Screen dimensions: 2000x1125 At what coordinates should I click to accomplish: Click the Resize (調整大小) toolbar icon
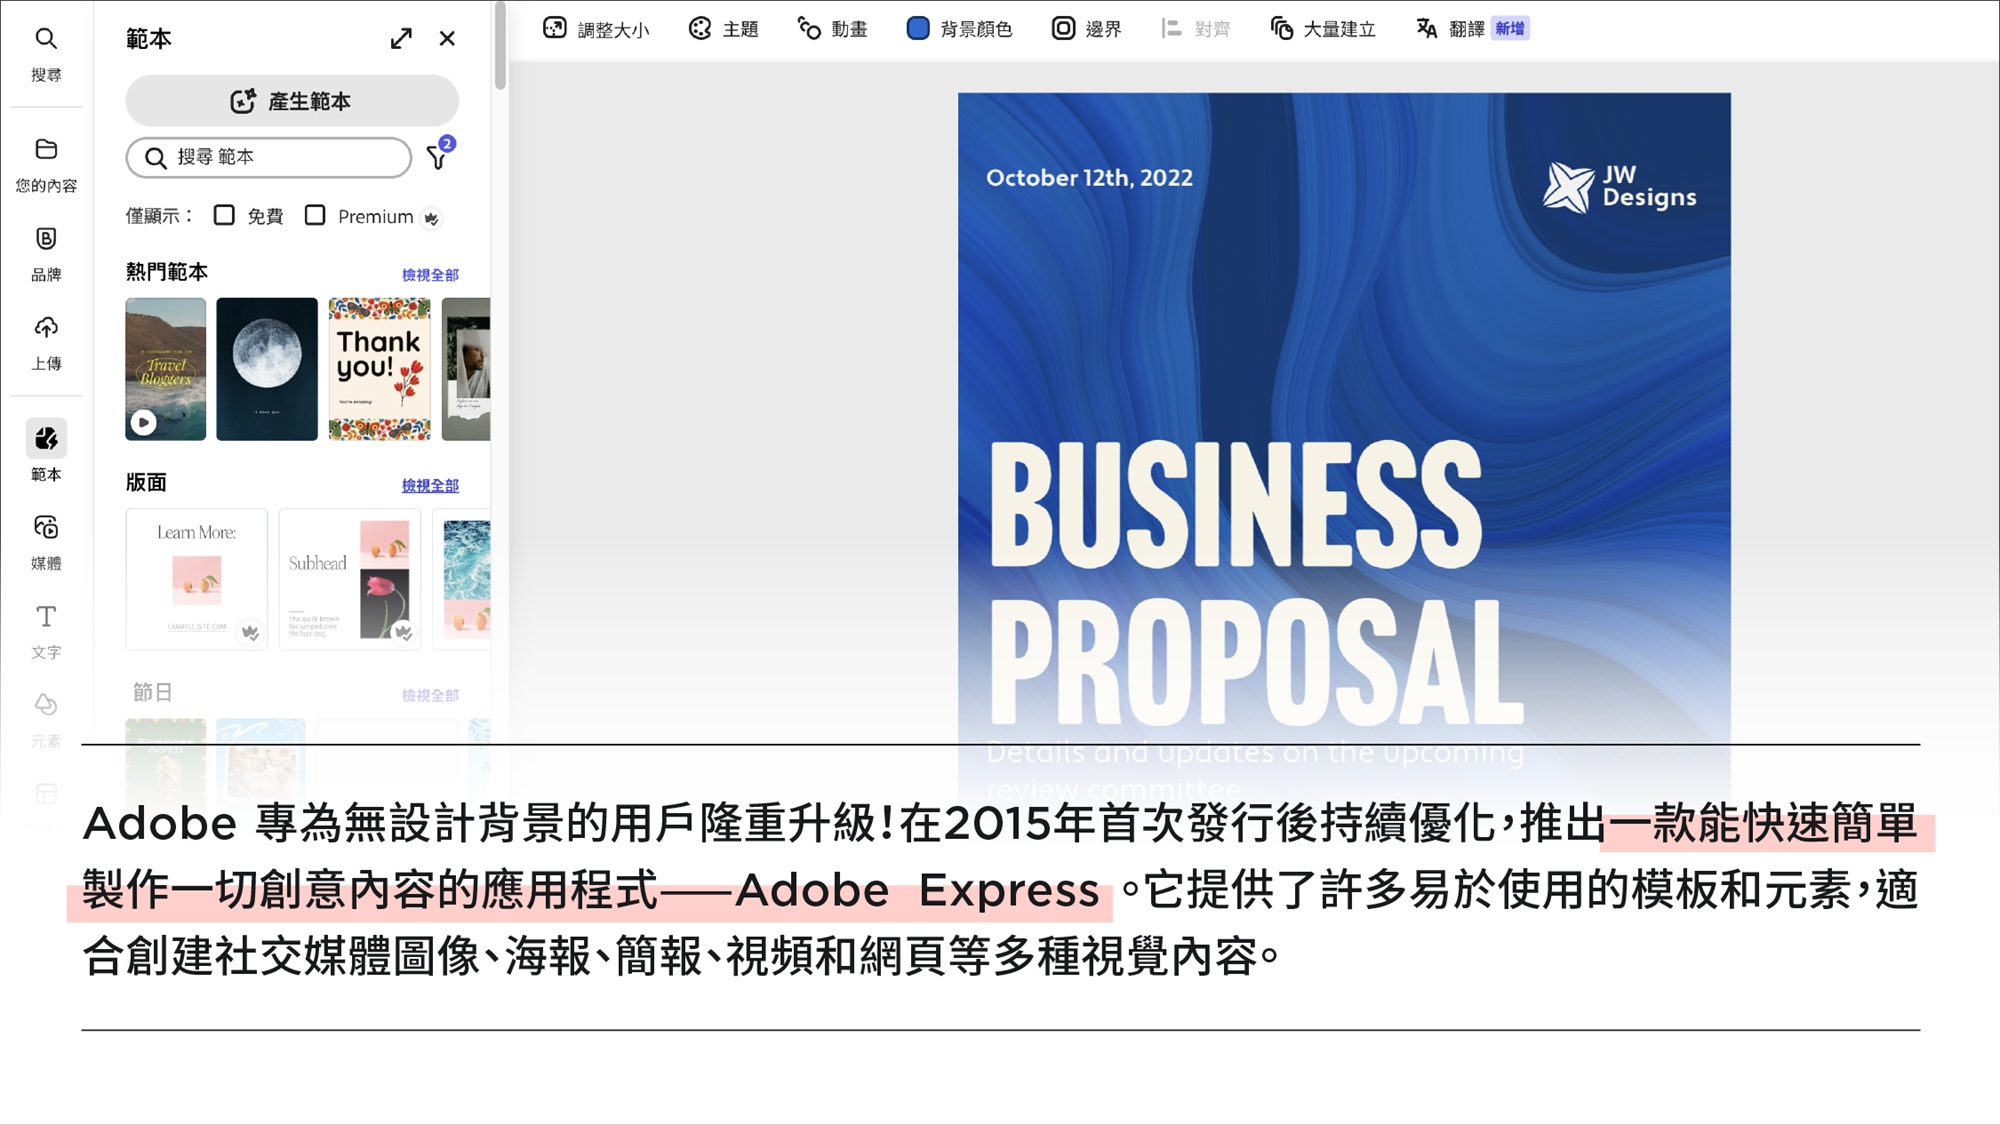[x=555, y=28]
